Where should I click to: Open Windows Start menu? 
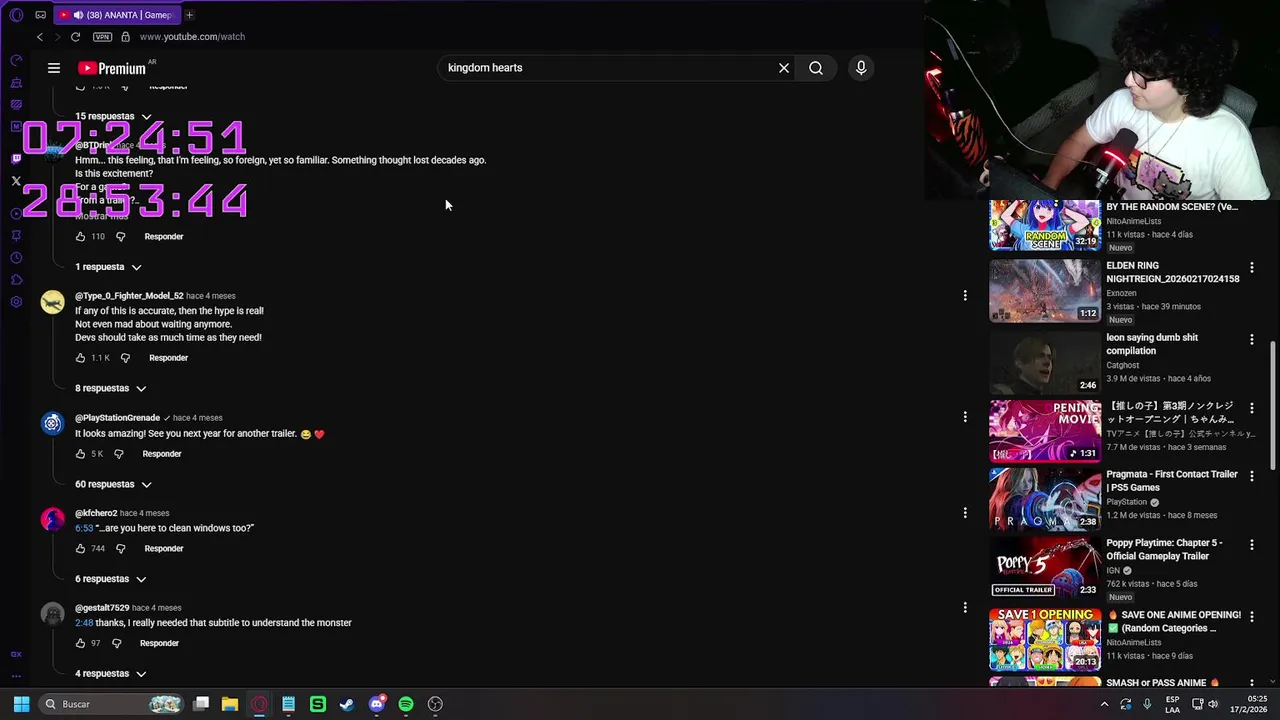click(x=21, y=704)
